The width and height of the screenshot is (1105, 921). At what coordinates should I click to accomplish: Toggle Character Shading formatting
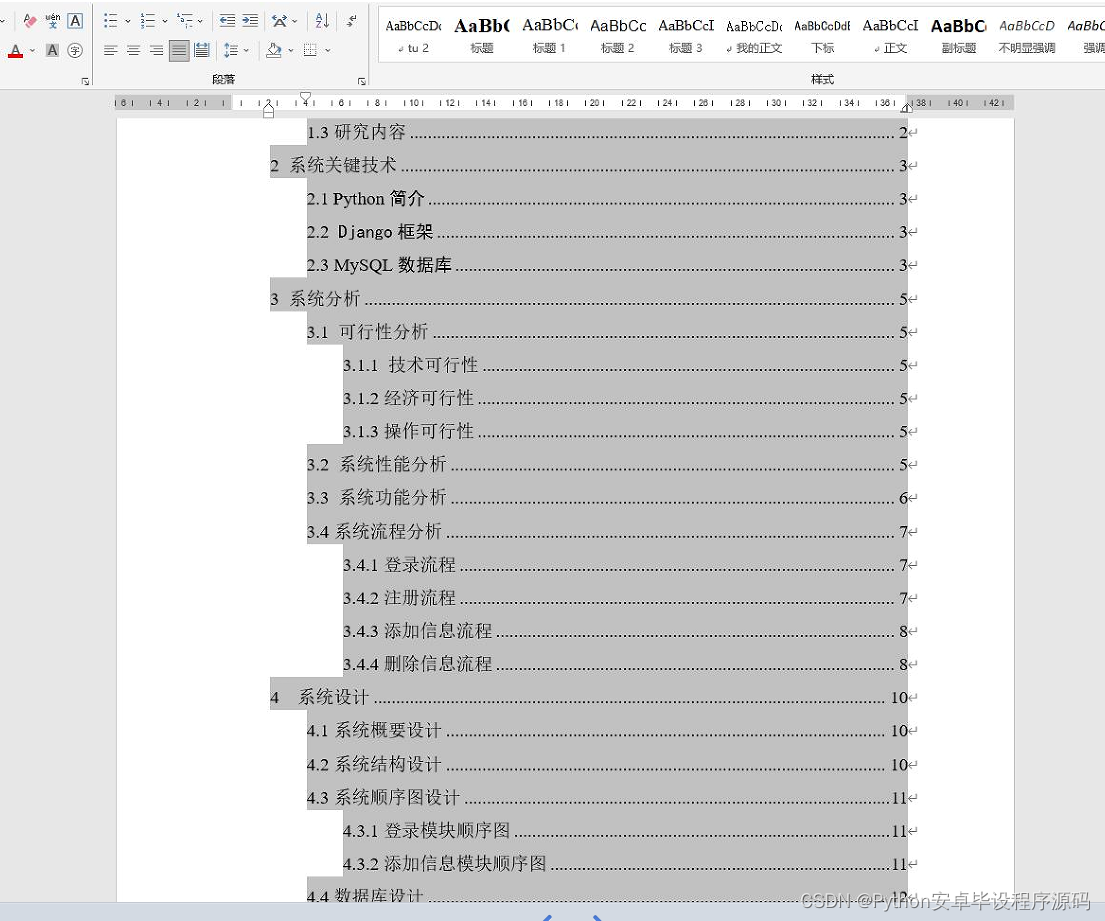point(51,51)
